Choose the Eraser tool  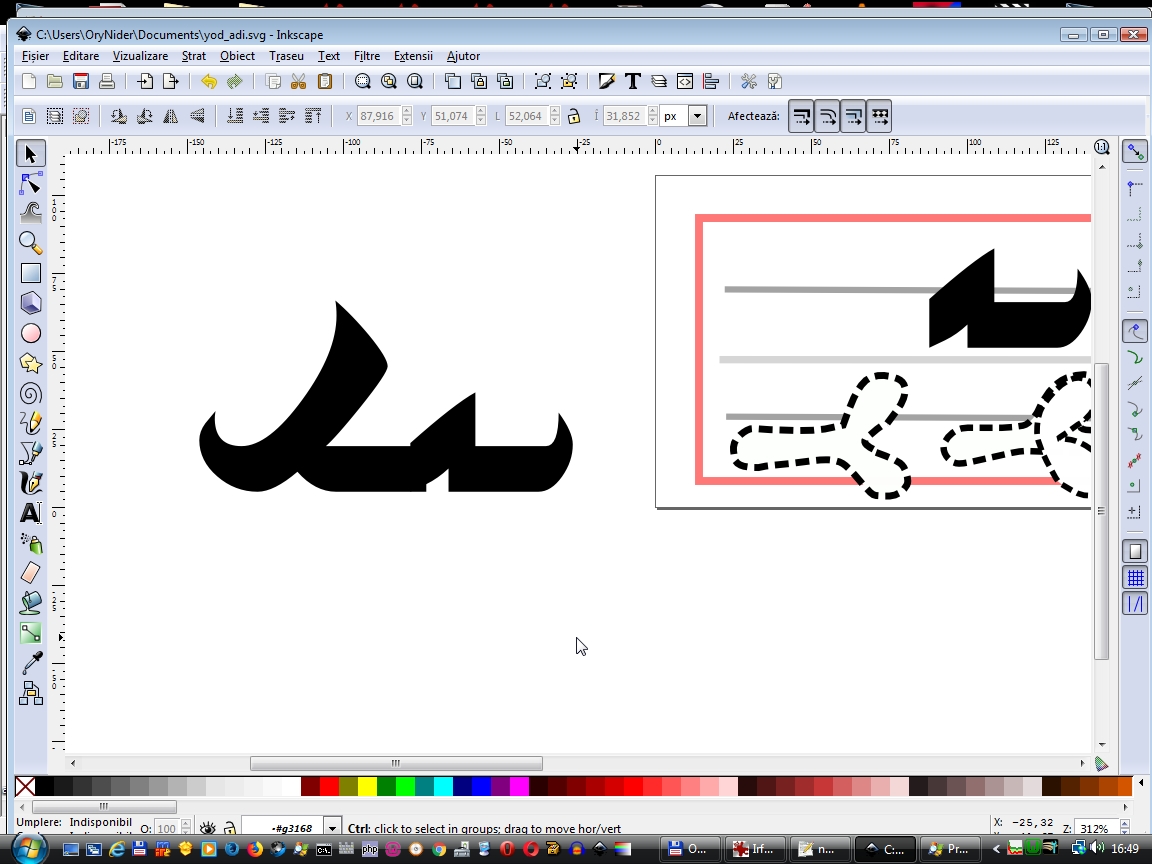[x=31, y=572]
